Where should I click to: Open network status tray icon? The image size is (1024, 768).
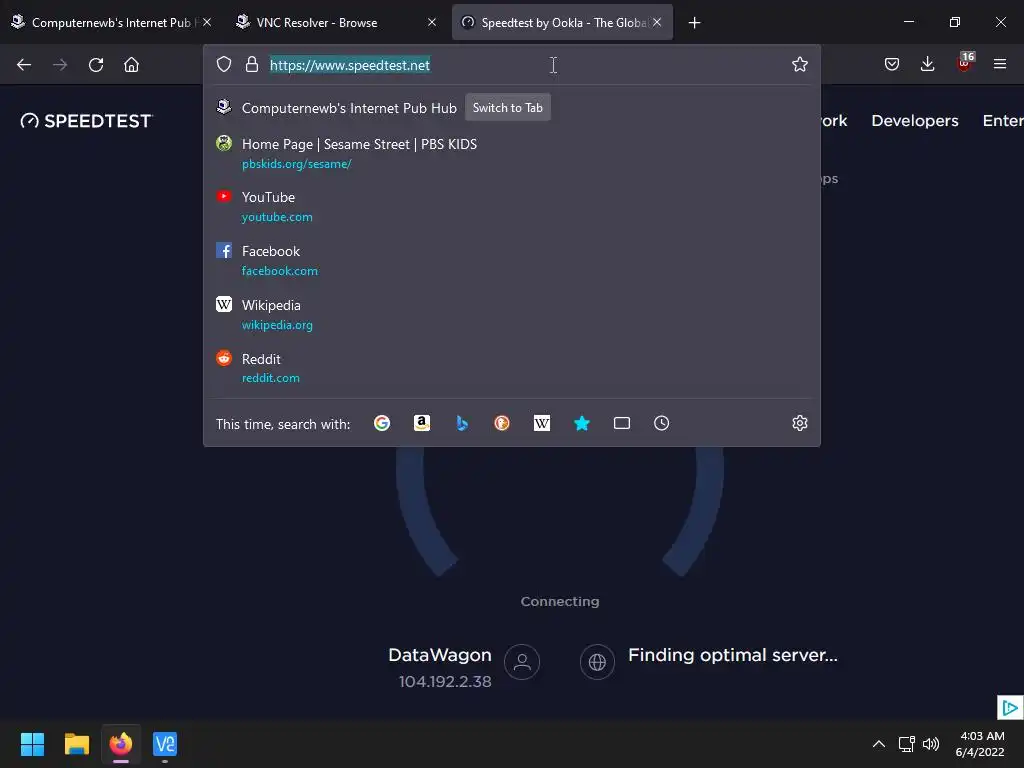pos(906,744)
